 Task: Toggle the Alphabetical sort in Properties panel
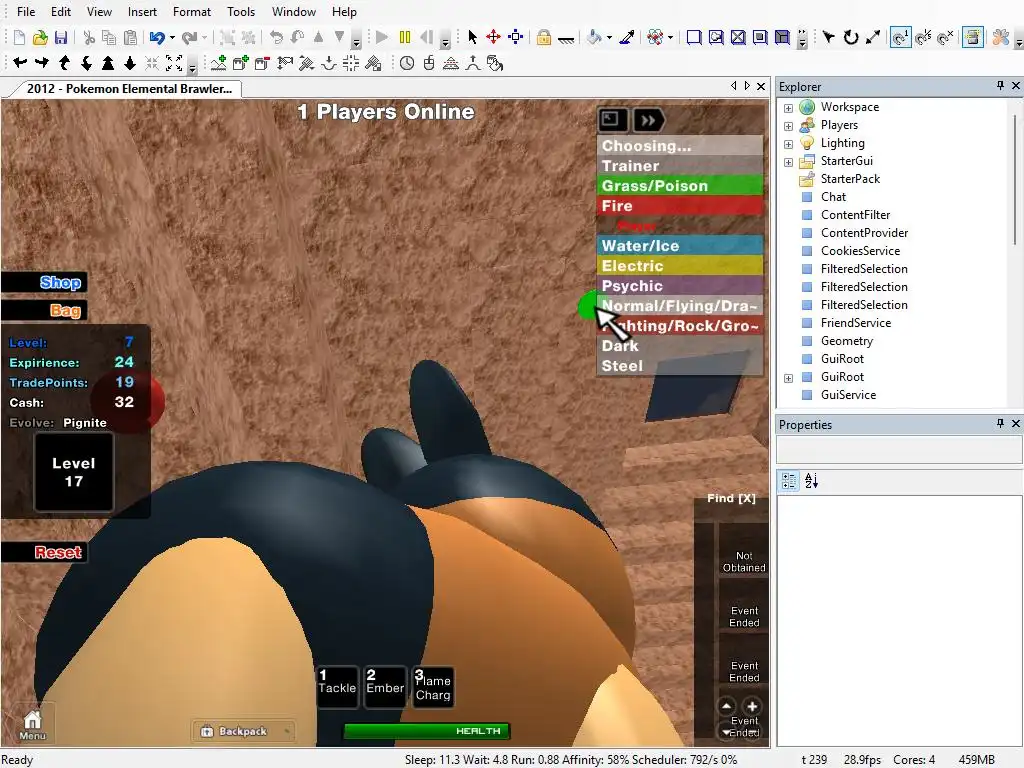pyautogui.click(x=811, y=481)
